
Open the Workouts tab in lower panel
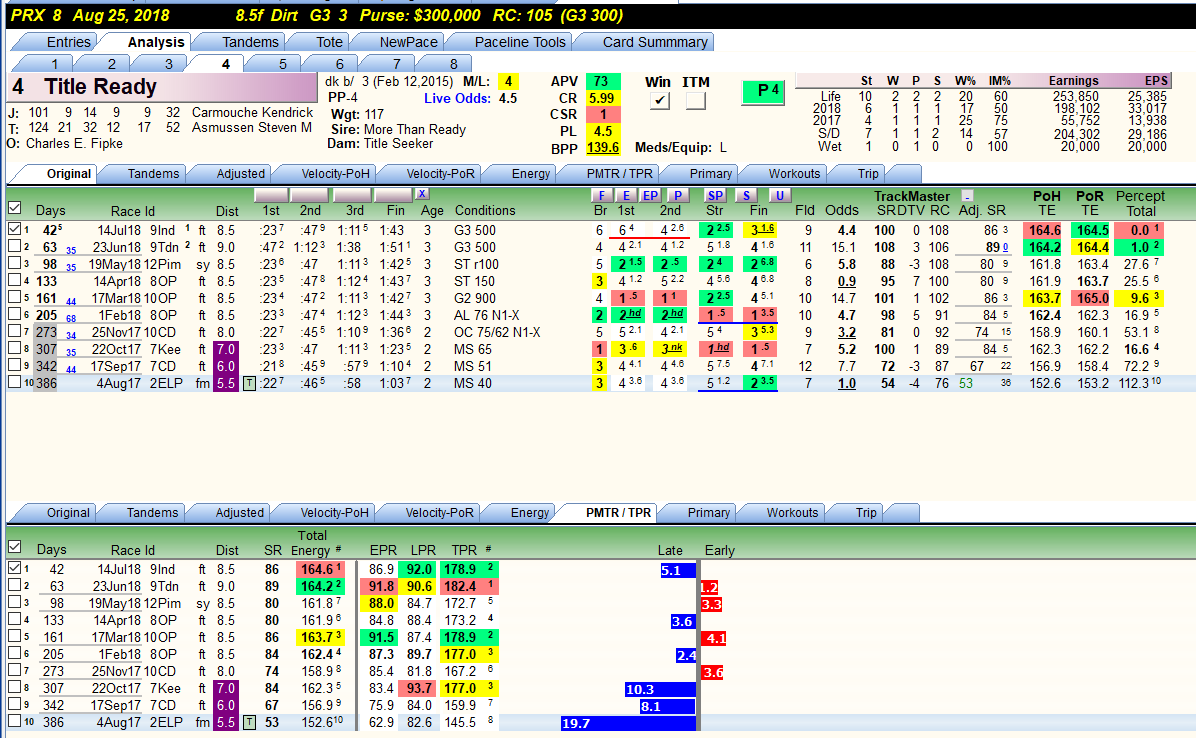(792, 513)
